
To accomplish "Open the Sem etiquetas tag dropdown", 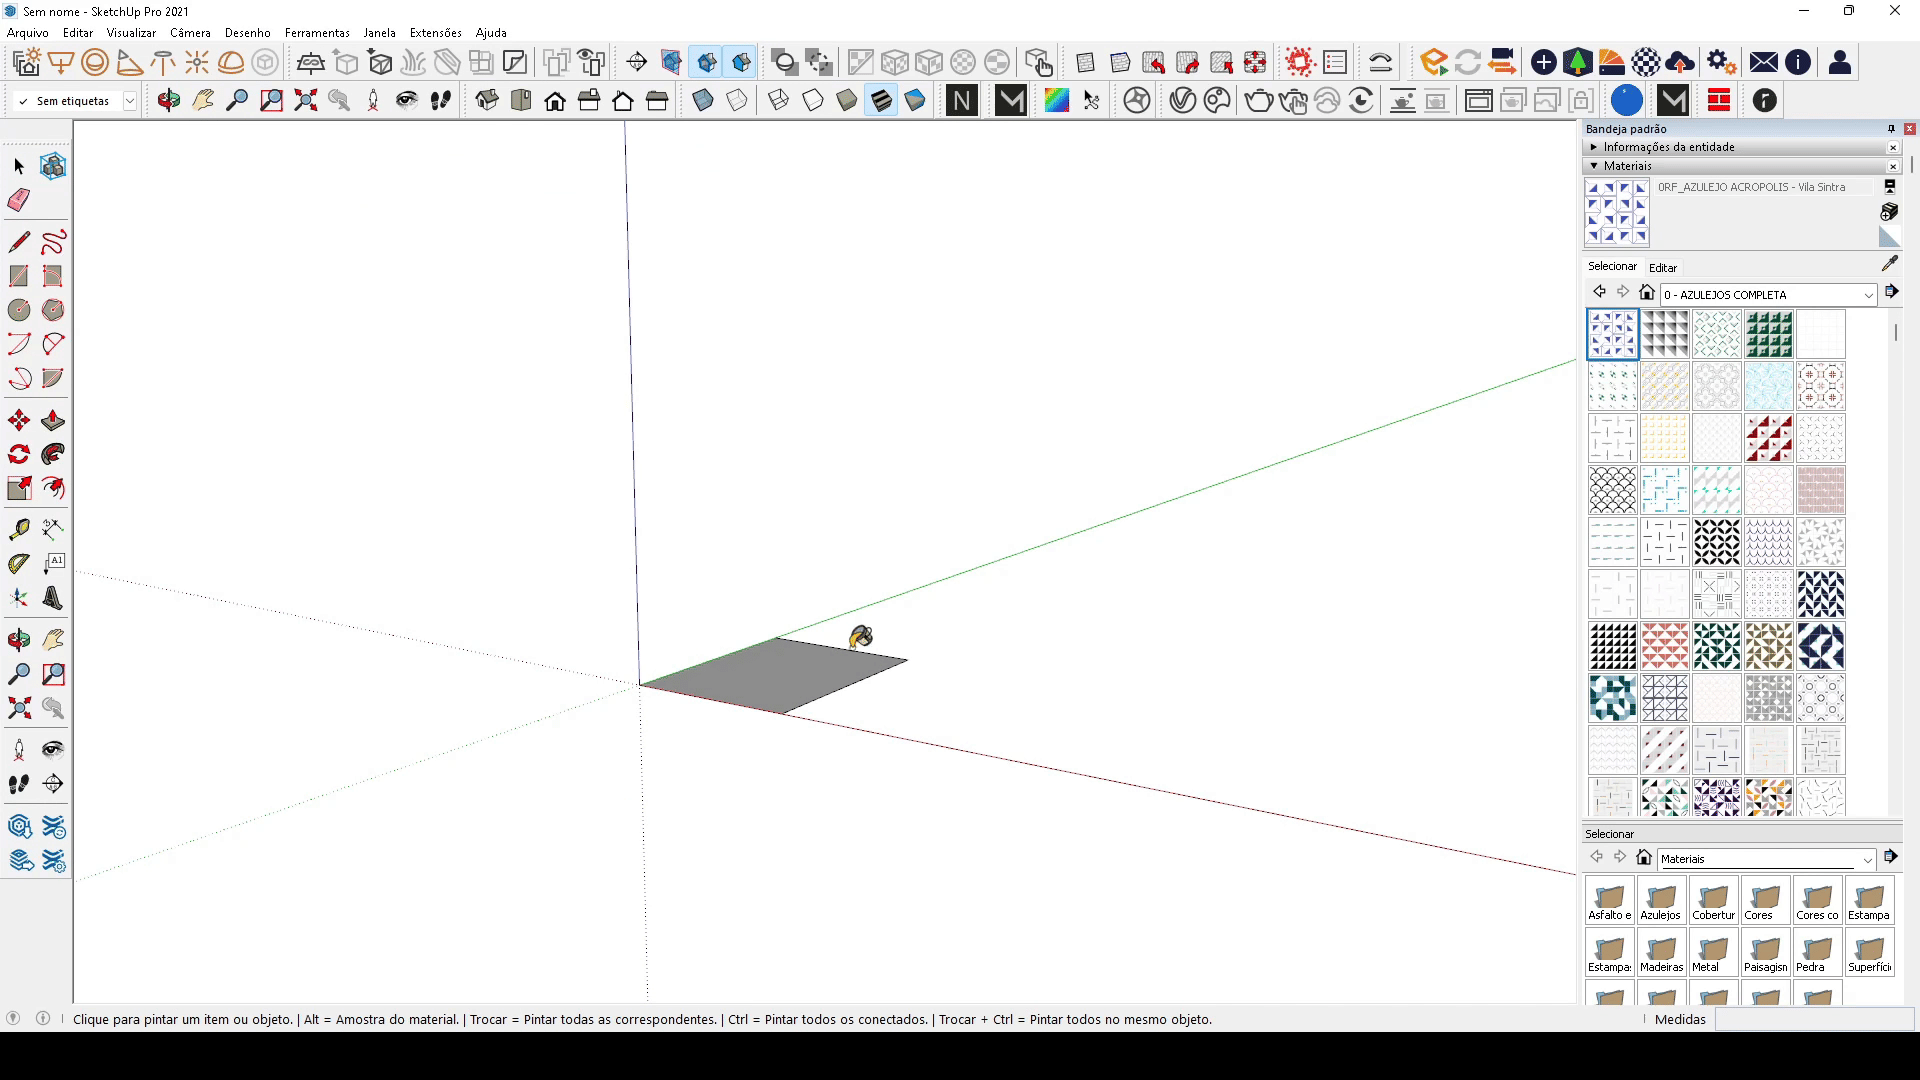I will pos(129,101).
